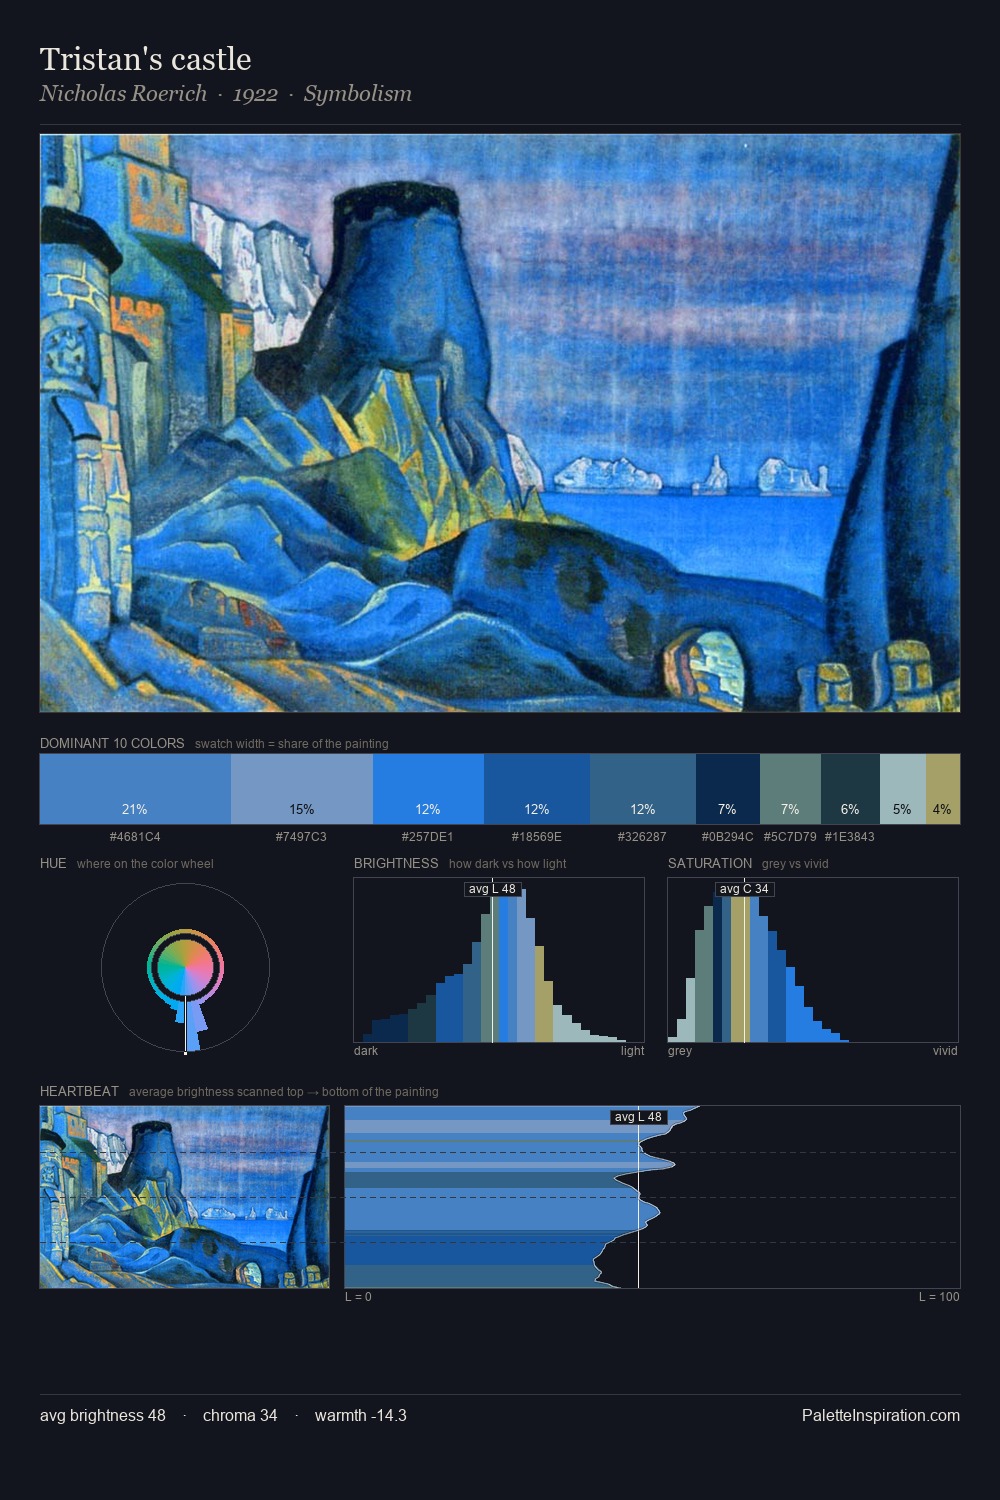The image size is (1000, 1500).
Task: Click the heartbeat brightness scan chart
Action: click(x=652, y=1197)
